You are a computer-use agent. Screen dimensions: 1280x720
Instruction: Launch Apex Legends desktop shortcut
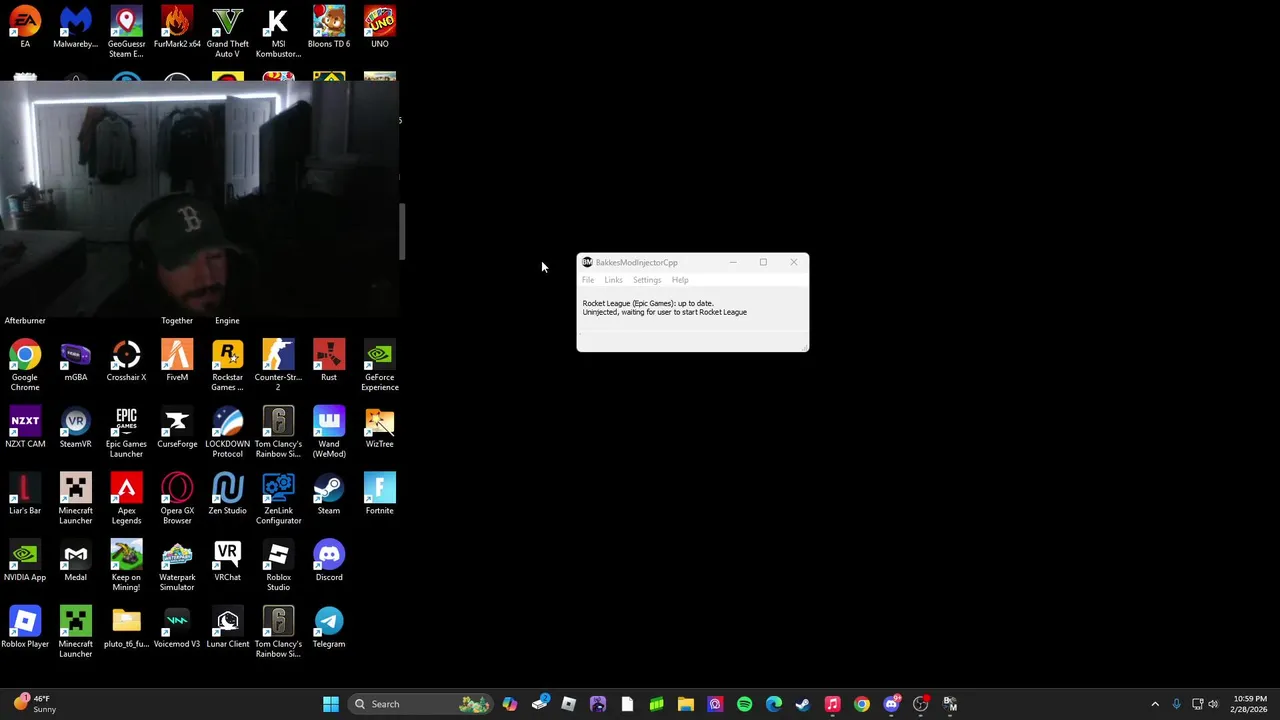click(126, 499)
